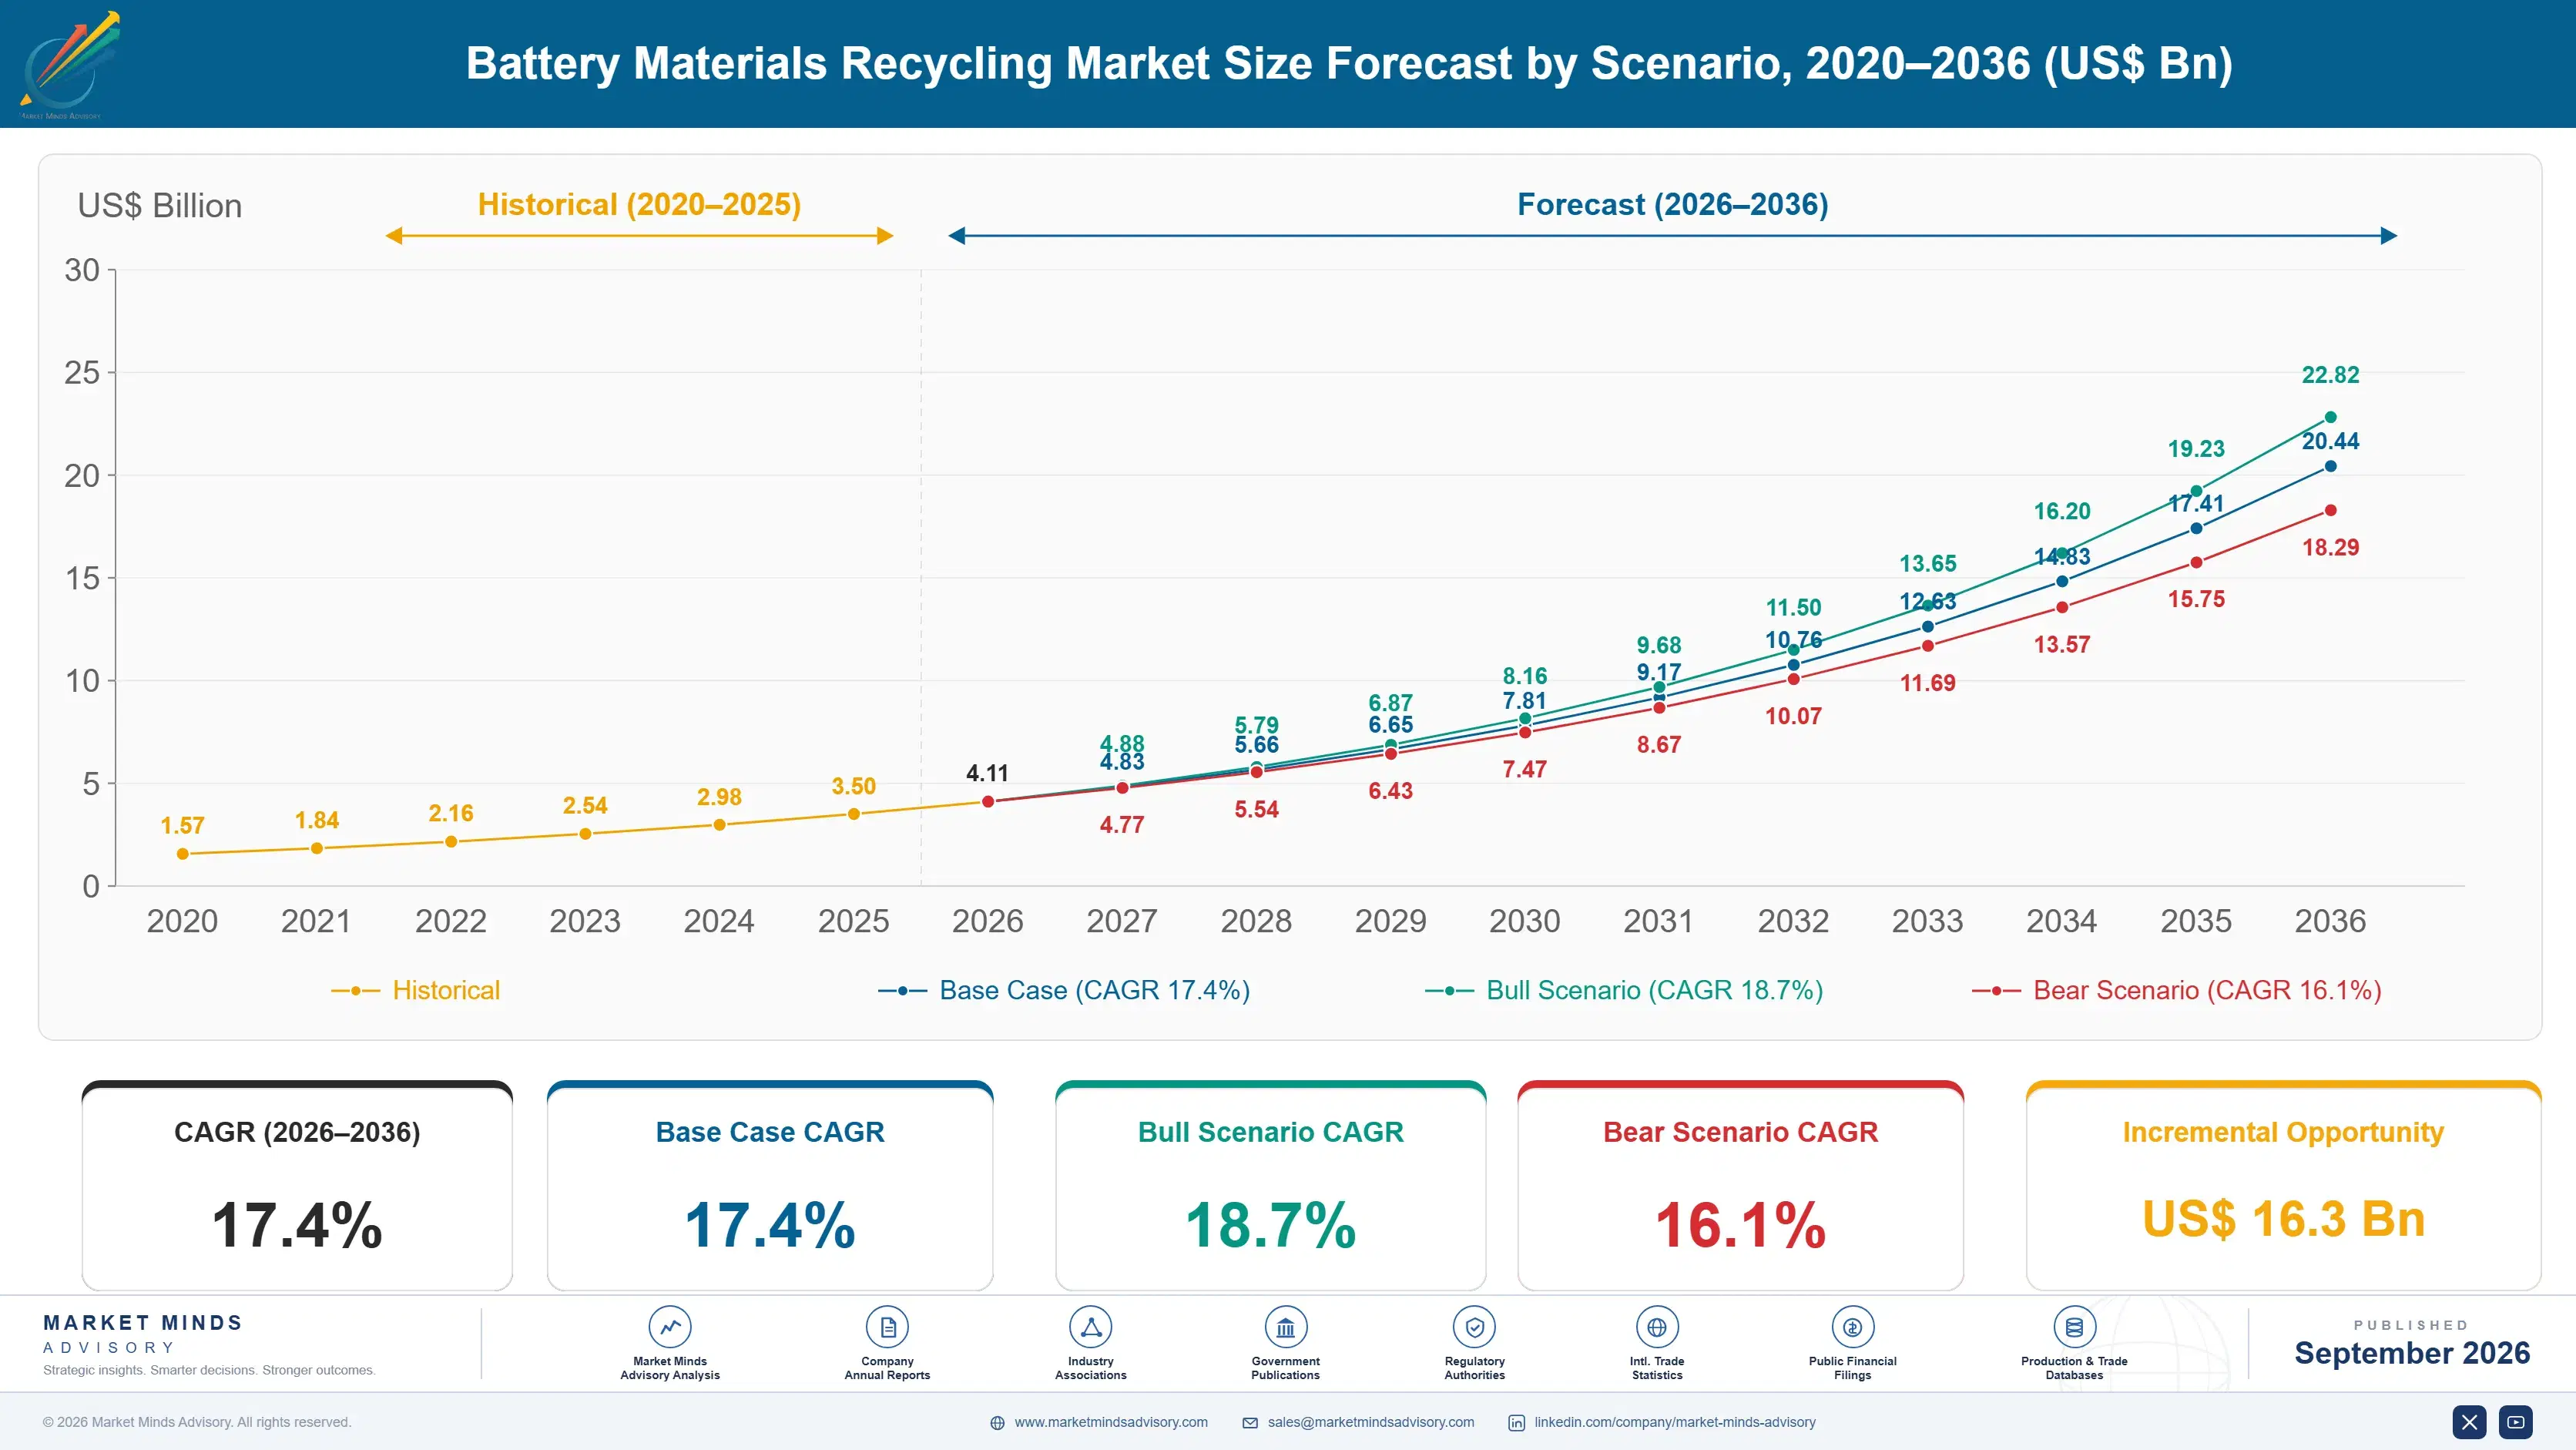Click the Intl. Trade Statistics globe icon
This screenshot has height=1450, width=2576.
tap(1657, 1327)
